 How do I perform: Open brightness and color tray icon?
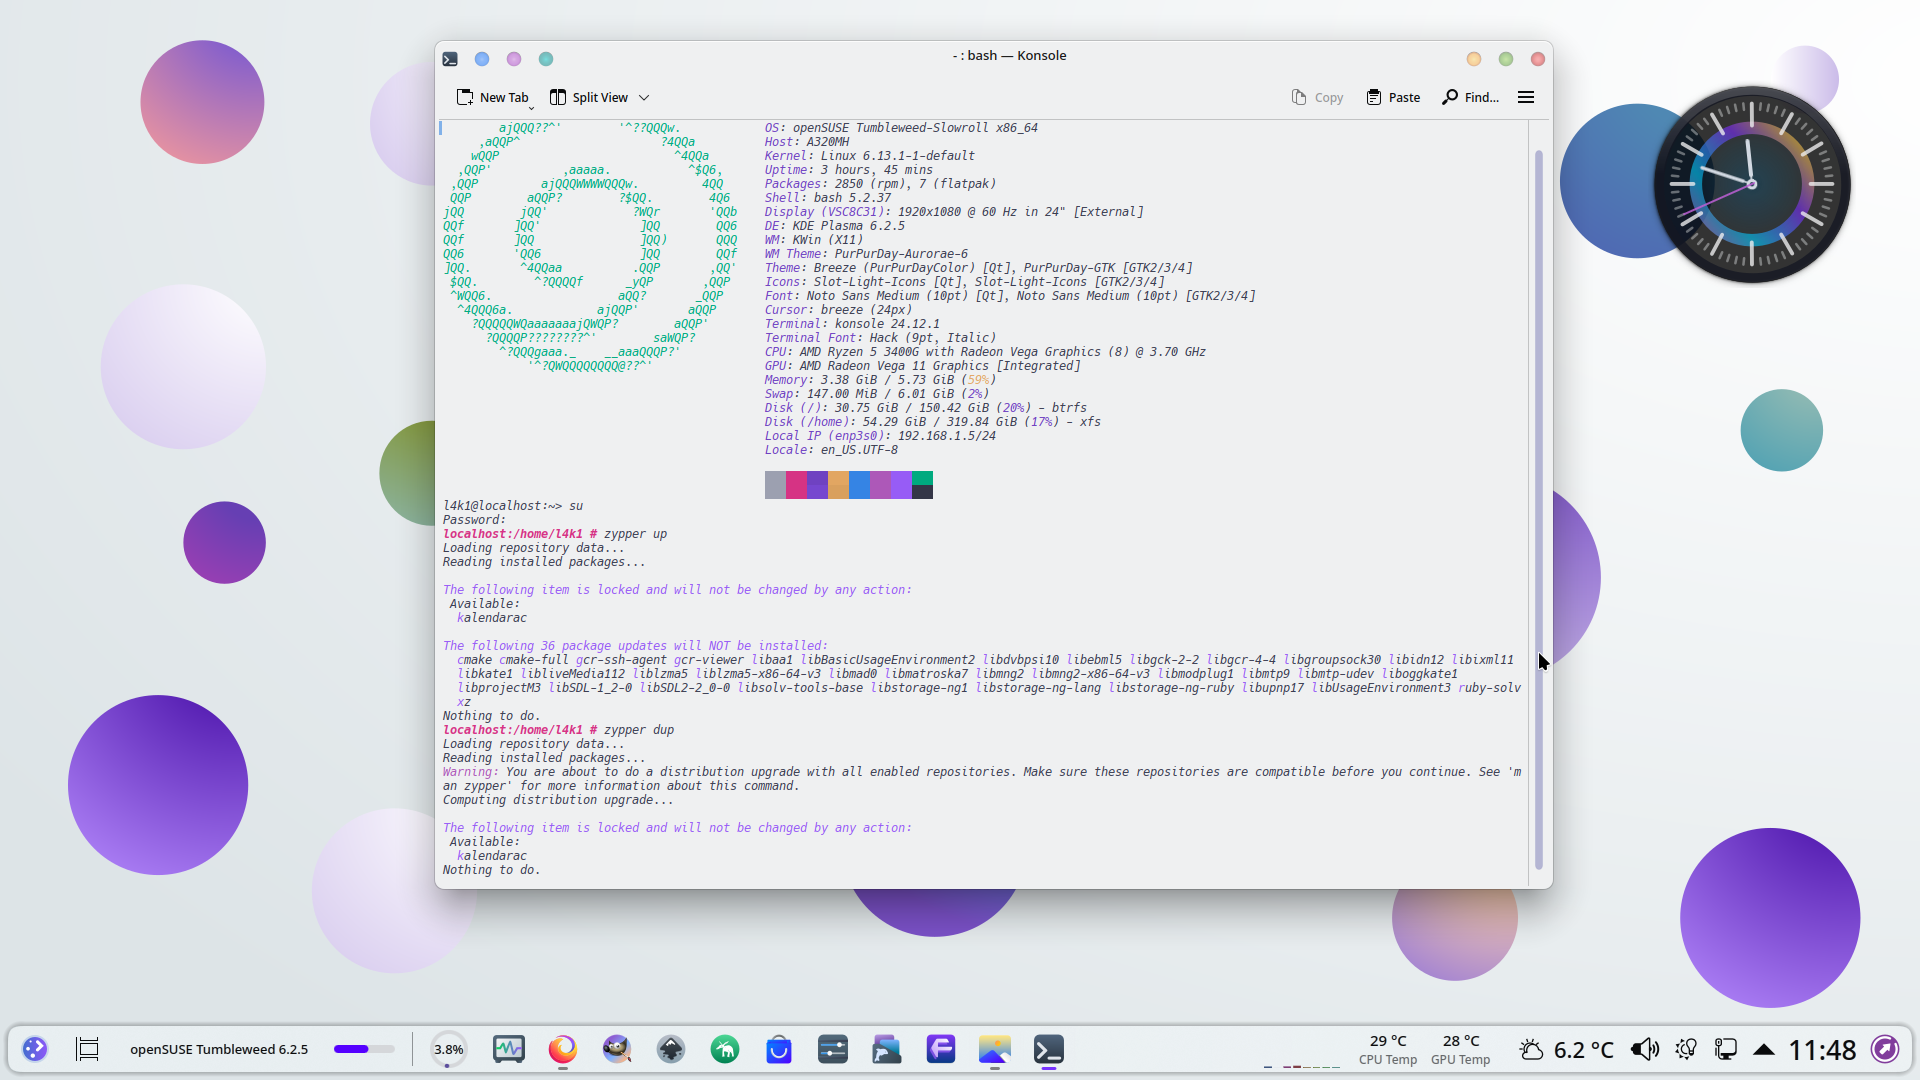coord(1687,1049)
